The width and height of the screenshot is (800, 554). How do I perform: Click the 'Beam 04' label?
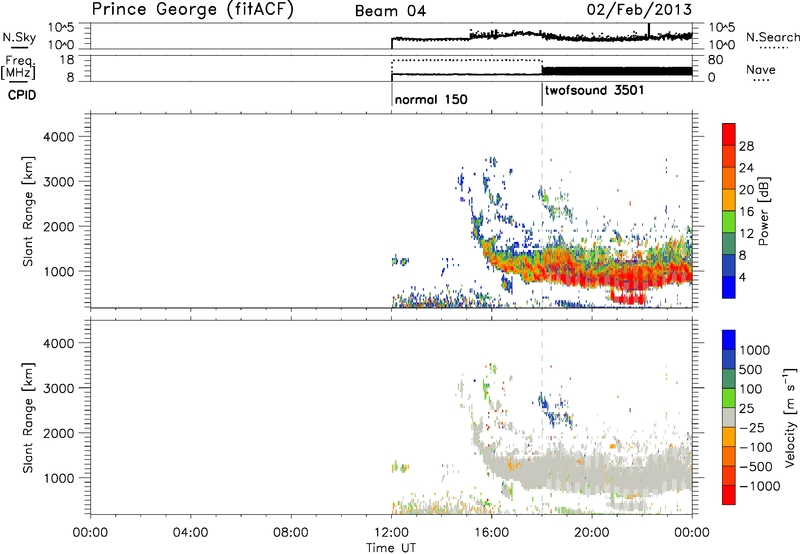[x=390, y=11]
